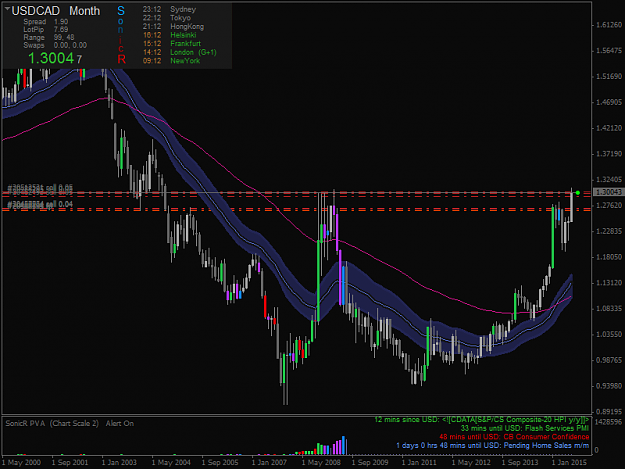Click the Pending Home Sales m/m news line
This screenshot has height=469, width=625.
click(x=493, y=446)
